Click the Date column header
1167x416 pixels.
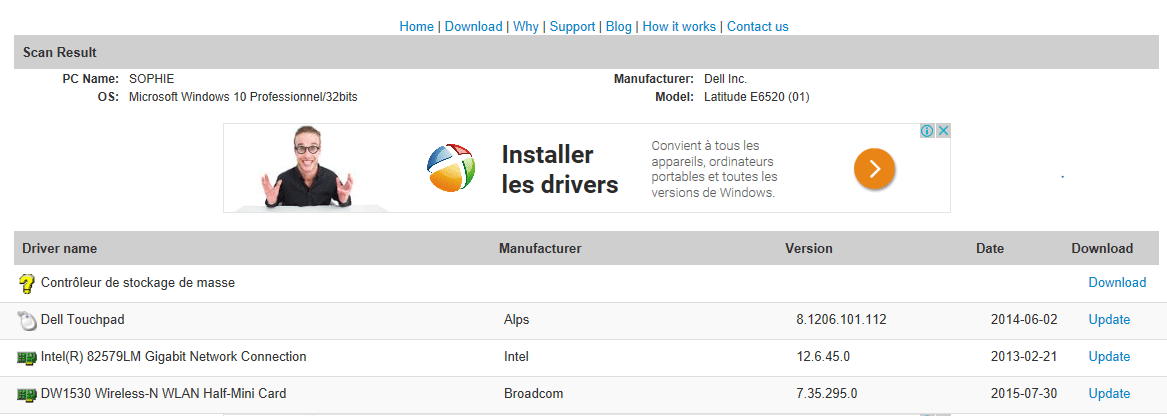click(990, 249)
